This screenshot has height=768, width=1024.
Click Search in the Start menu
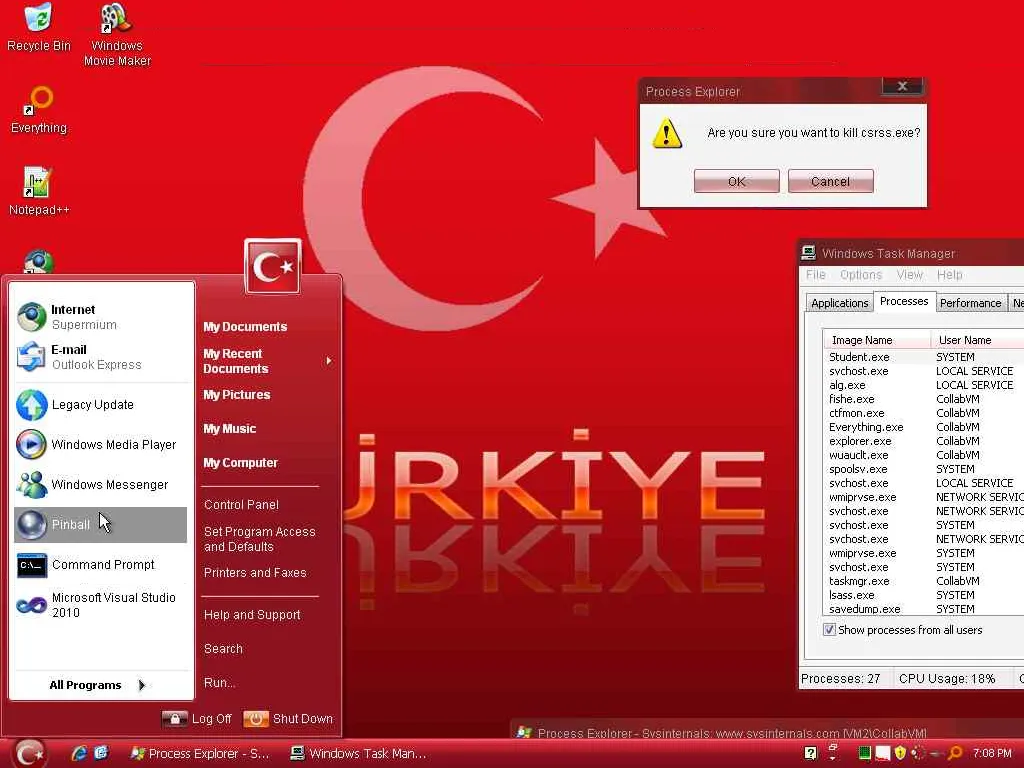pyautogui.click(x=223, y=648)
